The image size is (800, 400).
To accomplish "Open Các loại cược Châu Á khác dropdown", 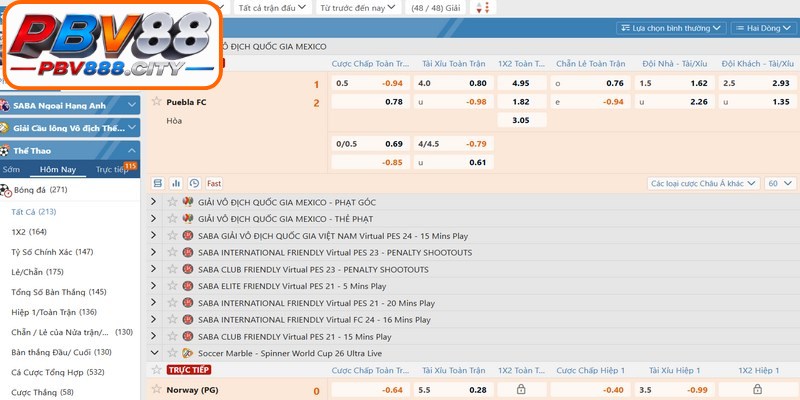I will coord(704,183).
